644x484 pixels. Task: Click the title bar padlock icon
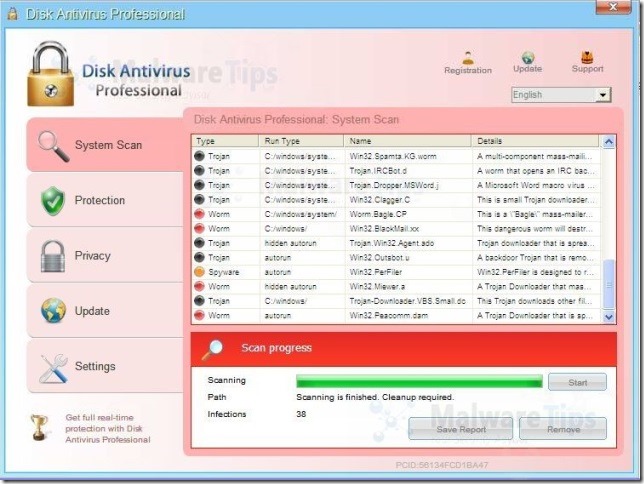(x=13, y=14)
